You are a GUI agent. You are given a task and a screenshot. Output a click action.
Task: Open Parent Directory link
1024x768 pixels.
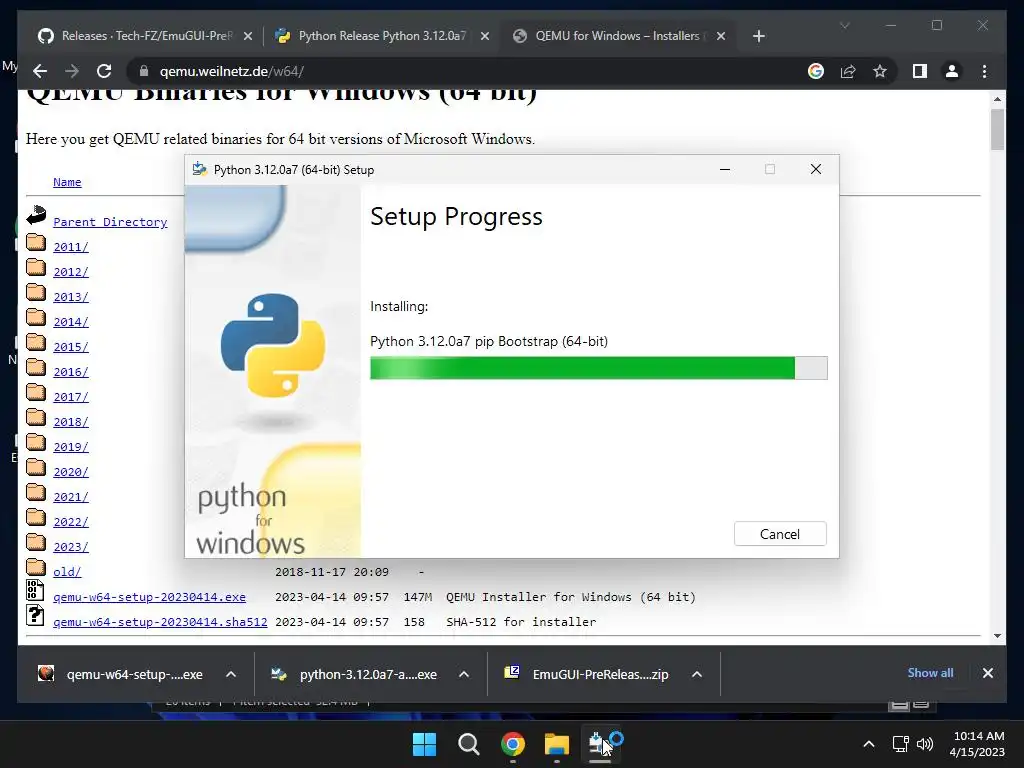coord(110,222)
